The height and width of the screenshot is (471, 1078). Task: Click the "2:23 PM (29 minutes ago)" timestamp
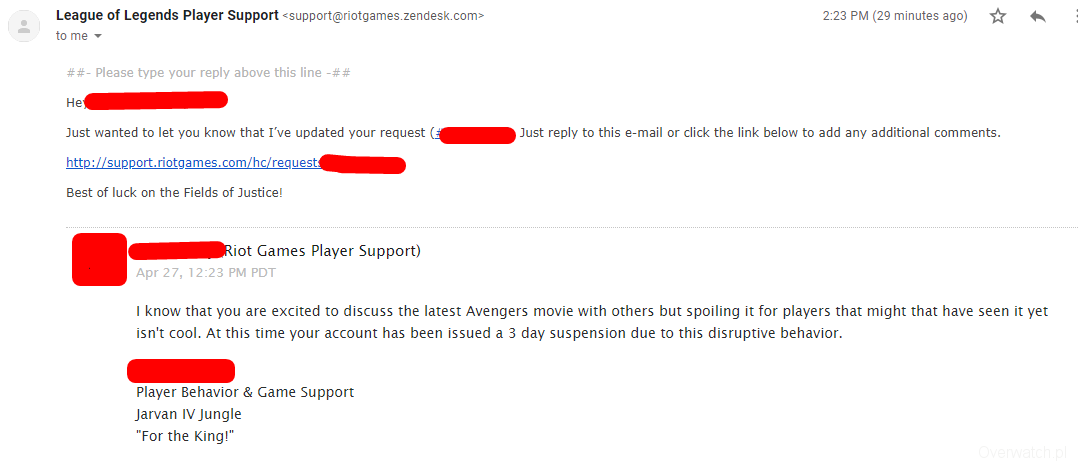click(x=894, y=16)
